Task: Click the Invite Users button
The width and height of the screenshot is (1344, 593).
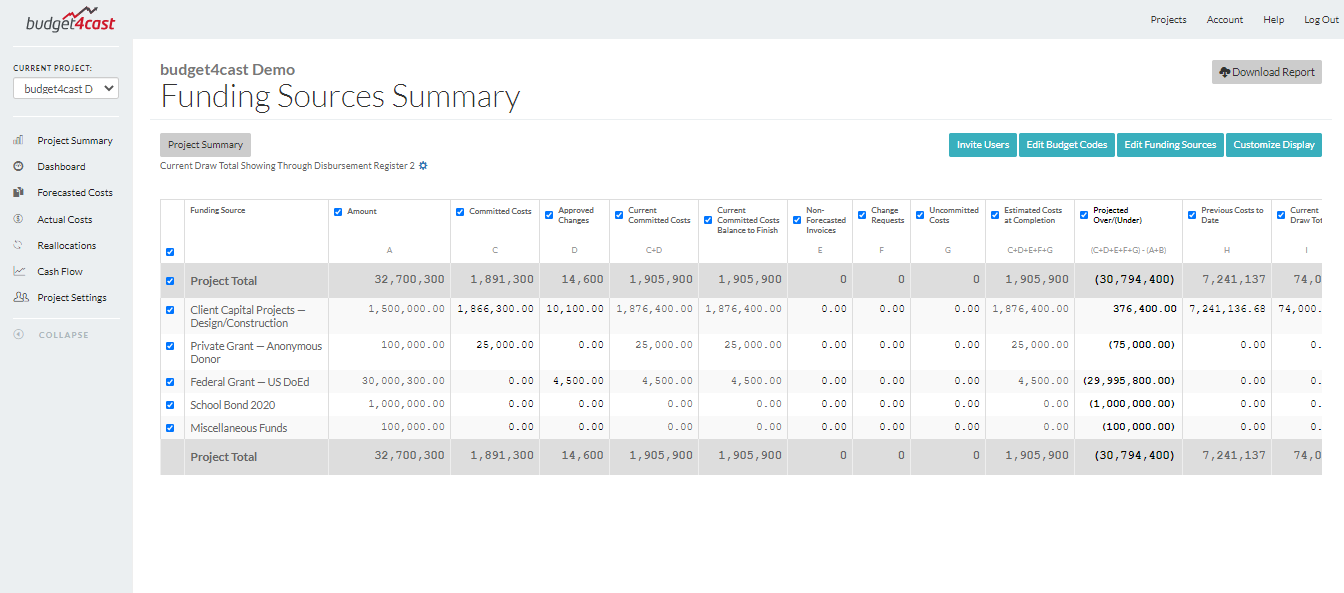Action: (x=983, y=145)
